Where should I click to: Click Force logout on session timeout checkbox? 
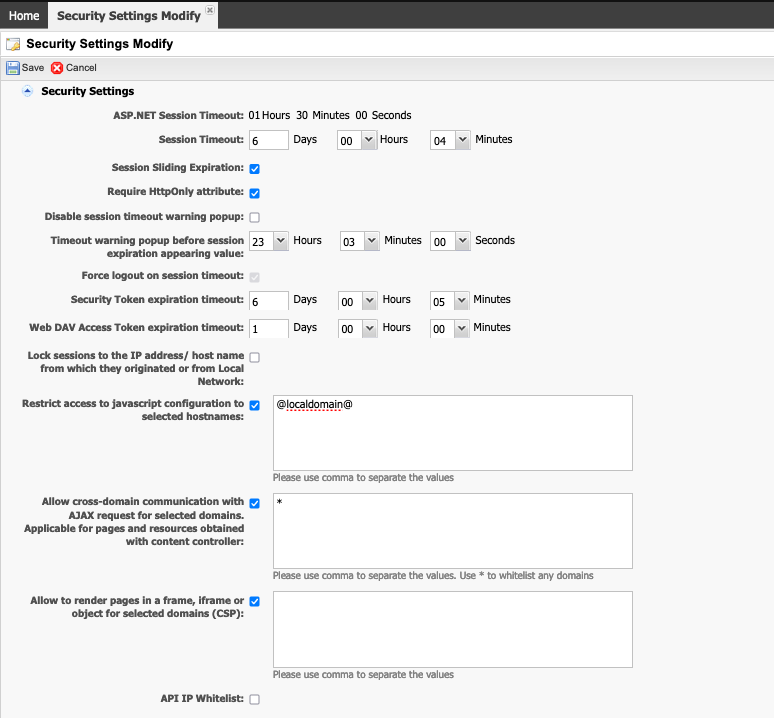(x=255, y=277)
